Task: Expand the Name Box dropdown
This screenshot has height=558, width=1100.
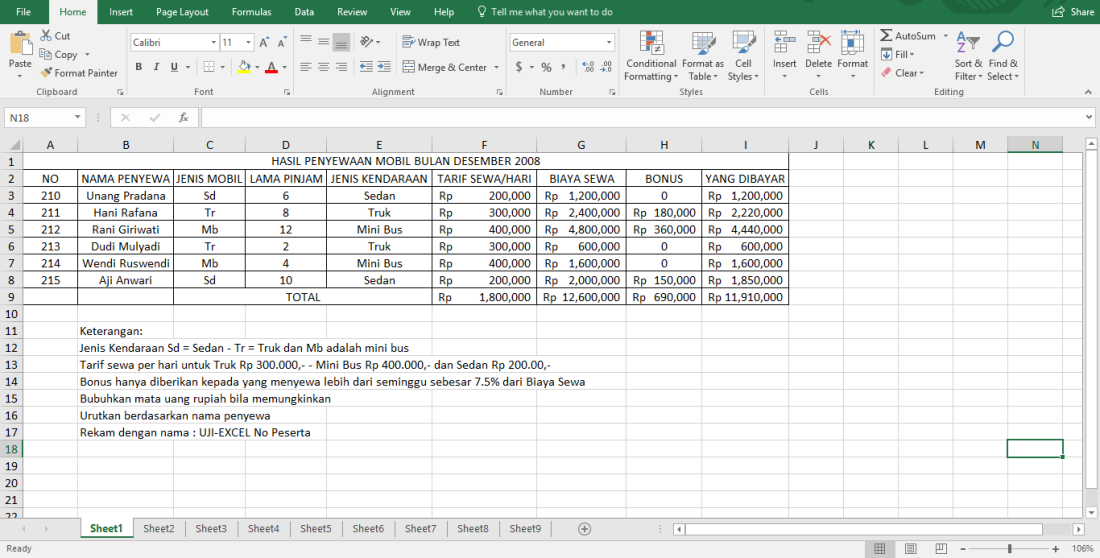Action: [77, 118]
